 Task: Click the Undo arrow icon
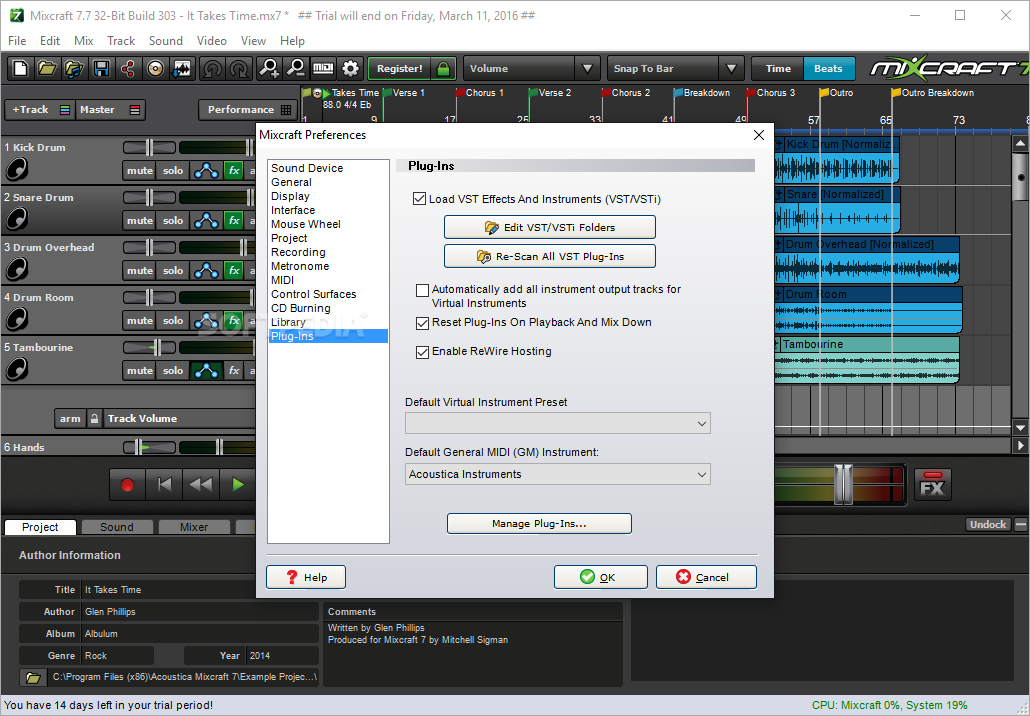[x=212, y=68]
